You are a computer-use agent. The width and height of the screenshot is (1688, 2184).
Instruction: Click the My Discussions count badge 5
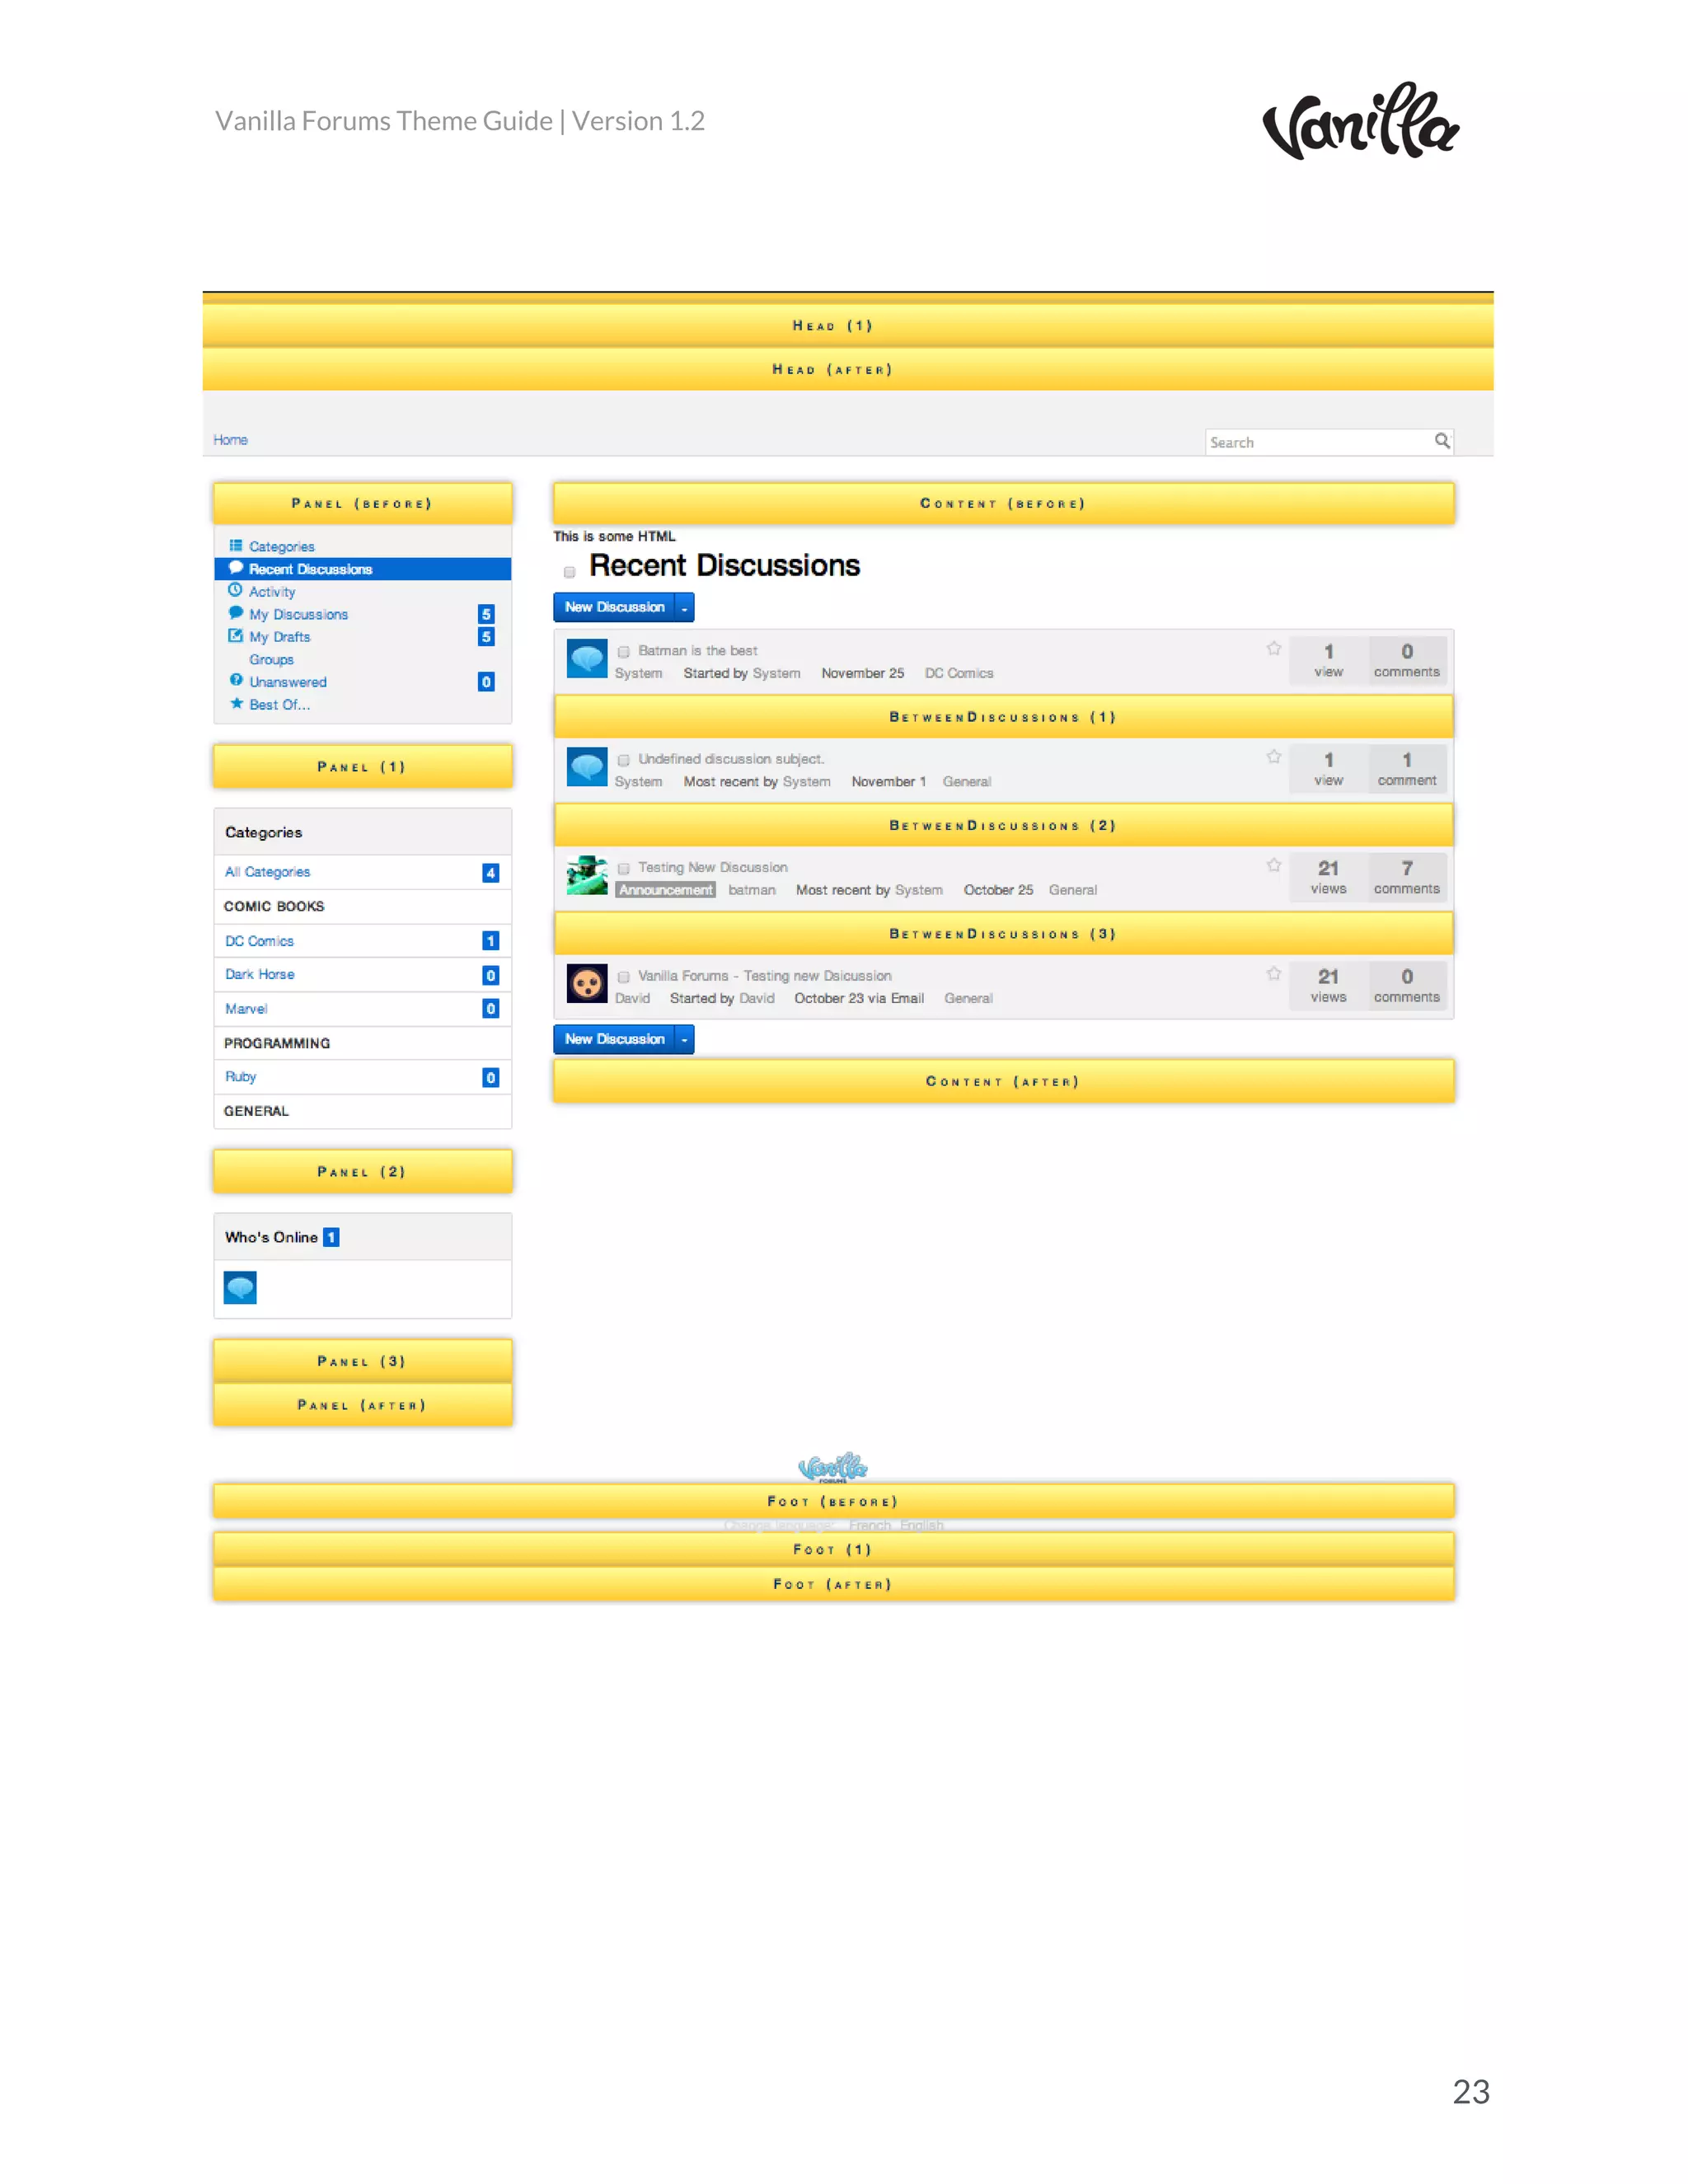[486, 614]
